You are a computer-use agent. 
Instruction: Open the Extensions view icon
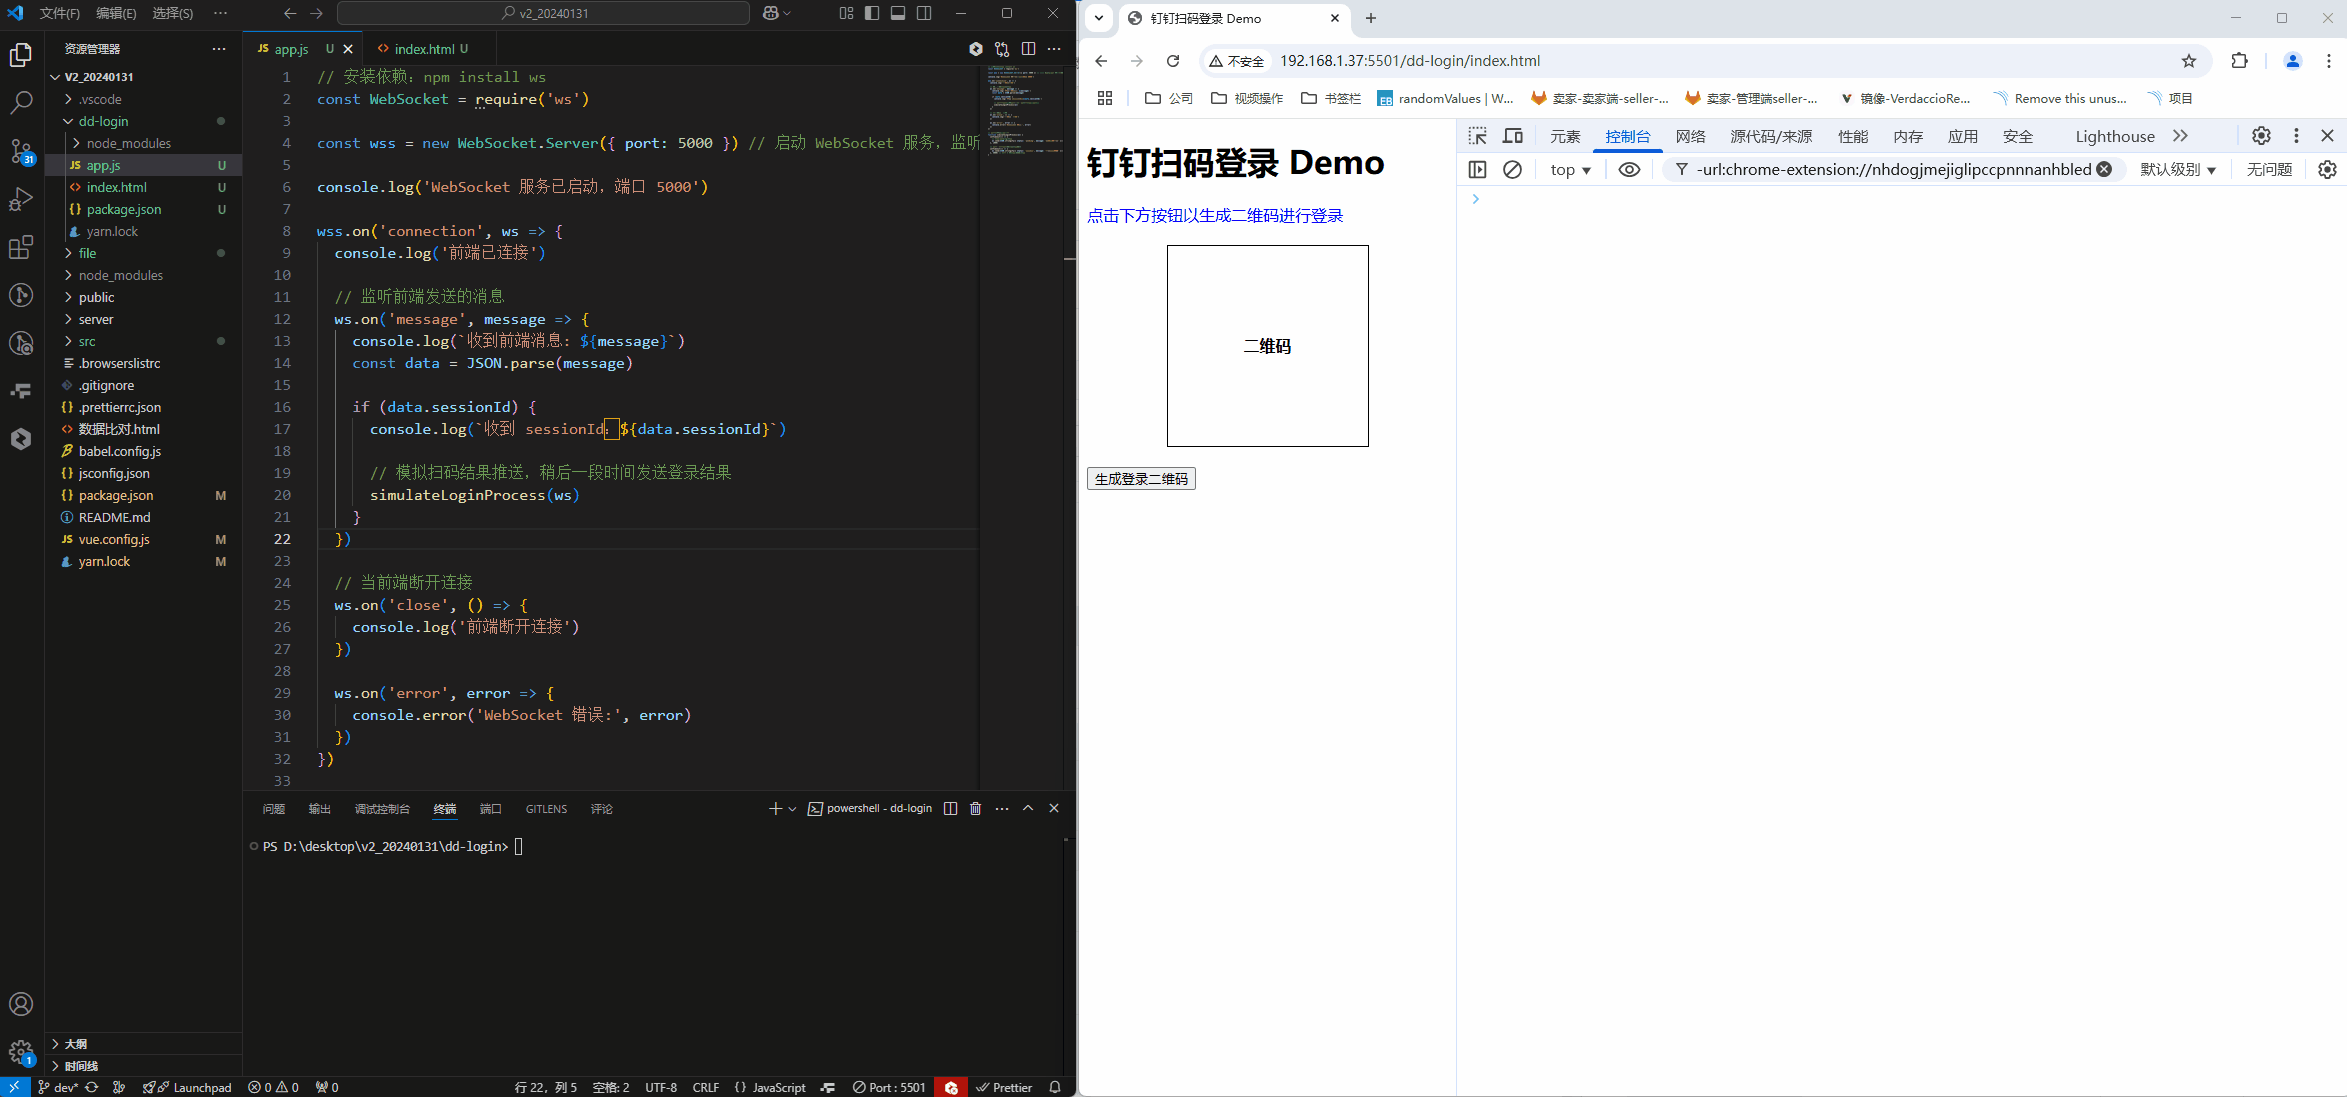coord(21,247)
